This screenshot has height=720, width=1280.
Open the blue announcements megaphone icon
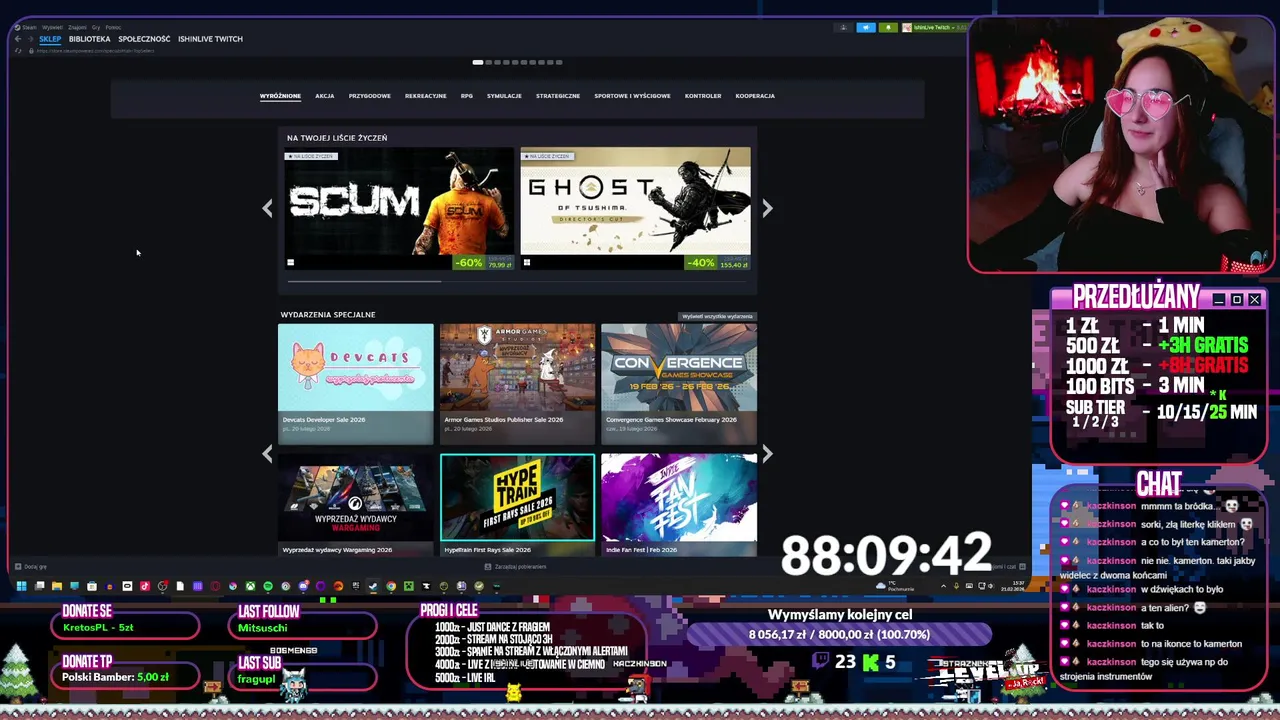[866, 27]
